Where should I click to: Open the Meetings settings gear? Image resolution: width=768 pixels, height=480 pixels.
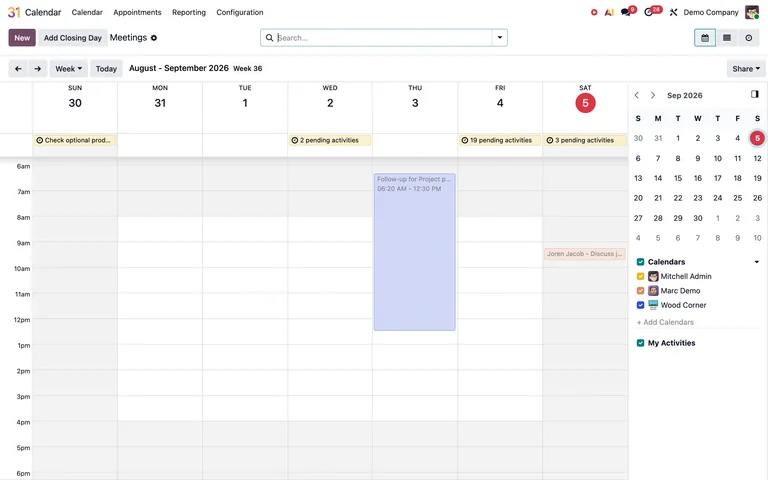[154, 38]
